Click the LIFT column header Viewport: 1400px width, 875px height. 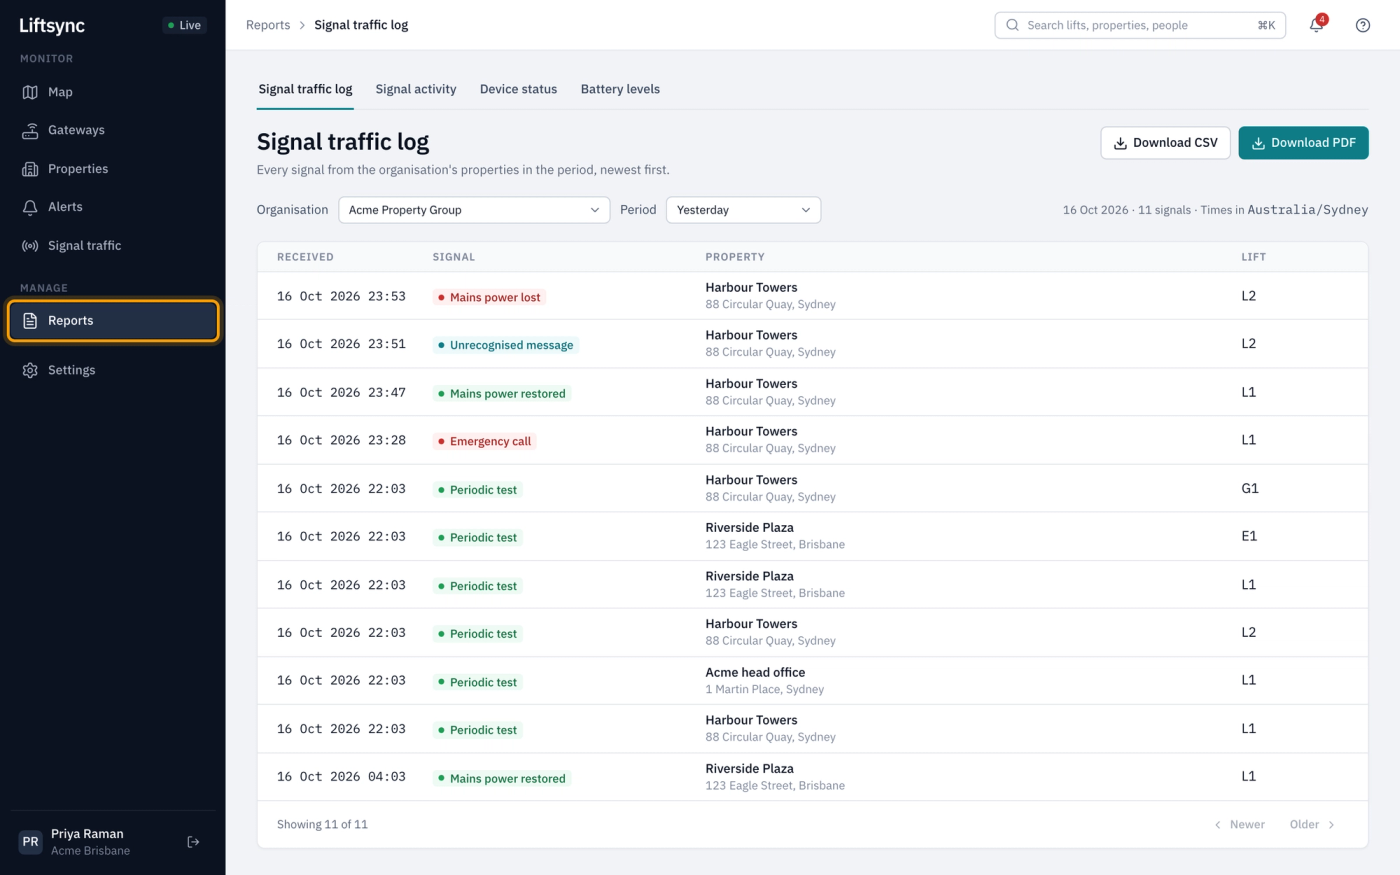click(x=1254, y=257)
